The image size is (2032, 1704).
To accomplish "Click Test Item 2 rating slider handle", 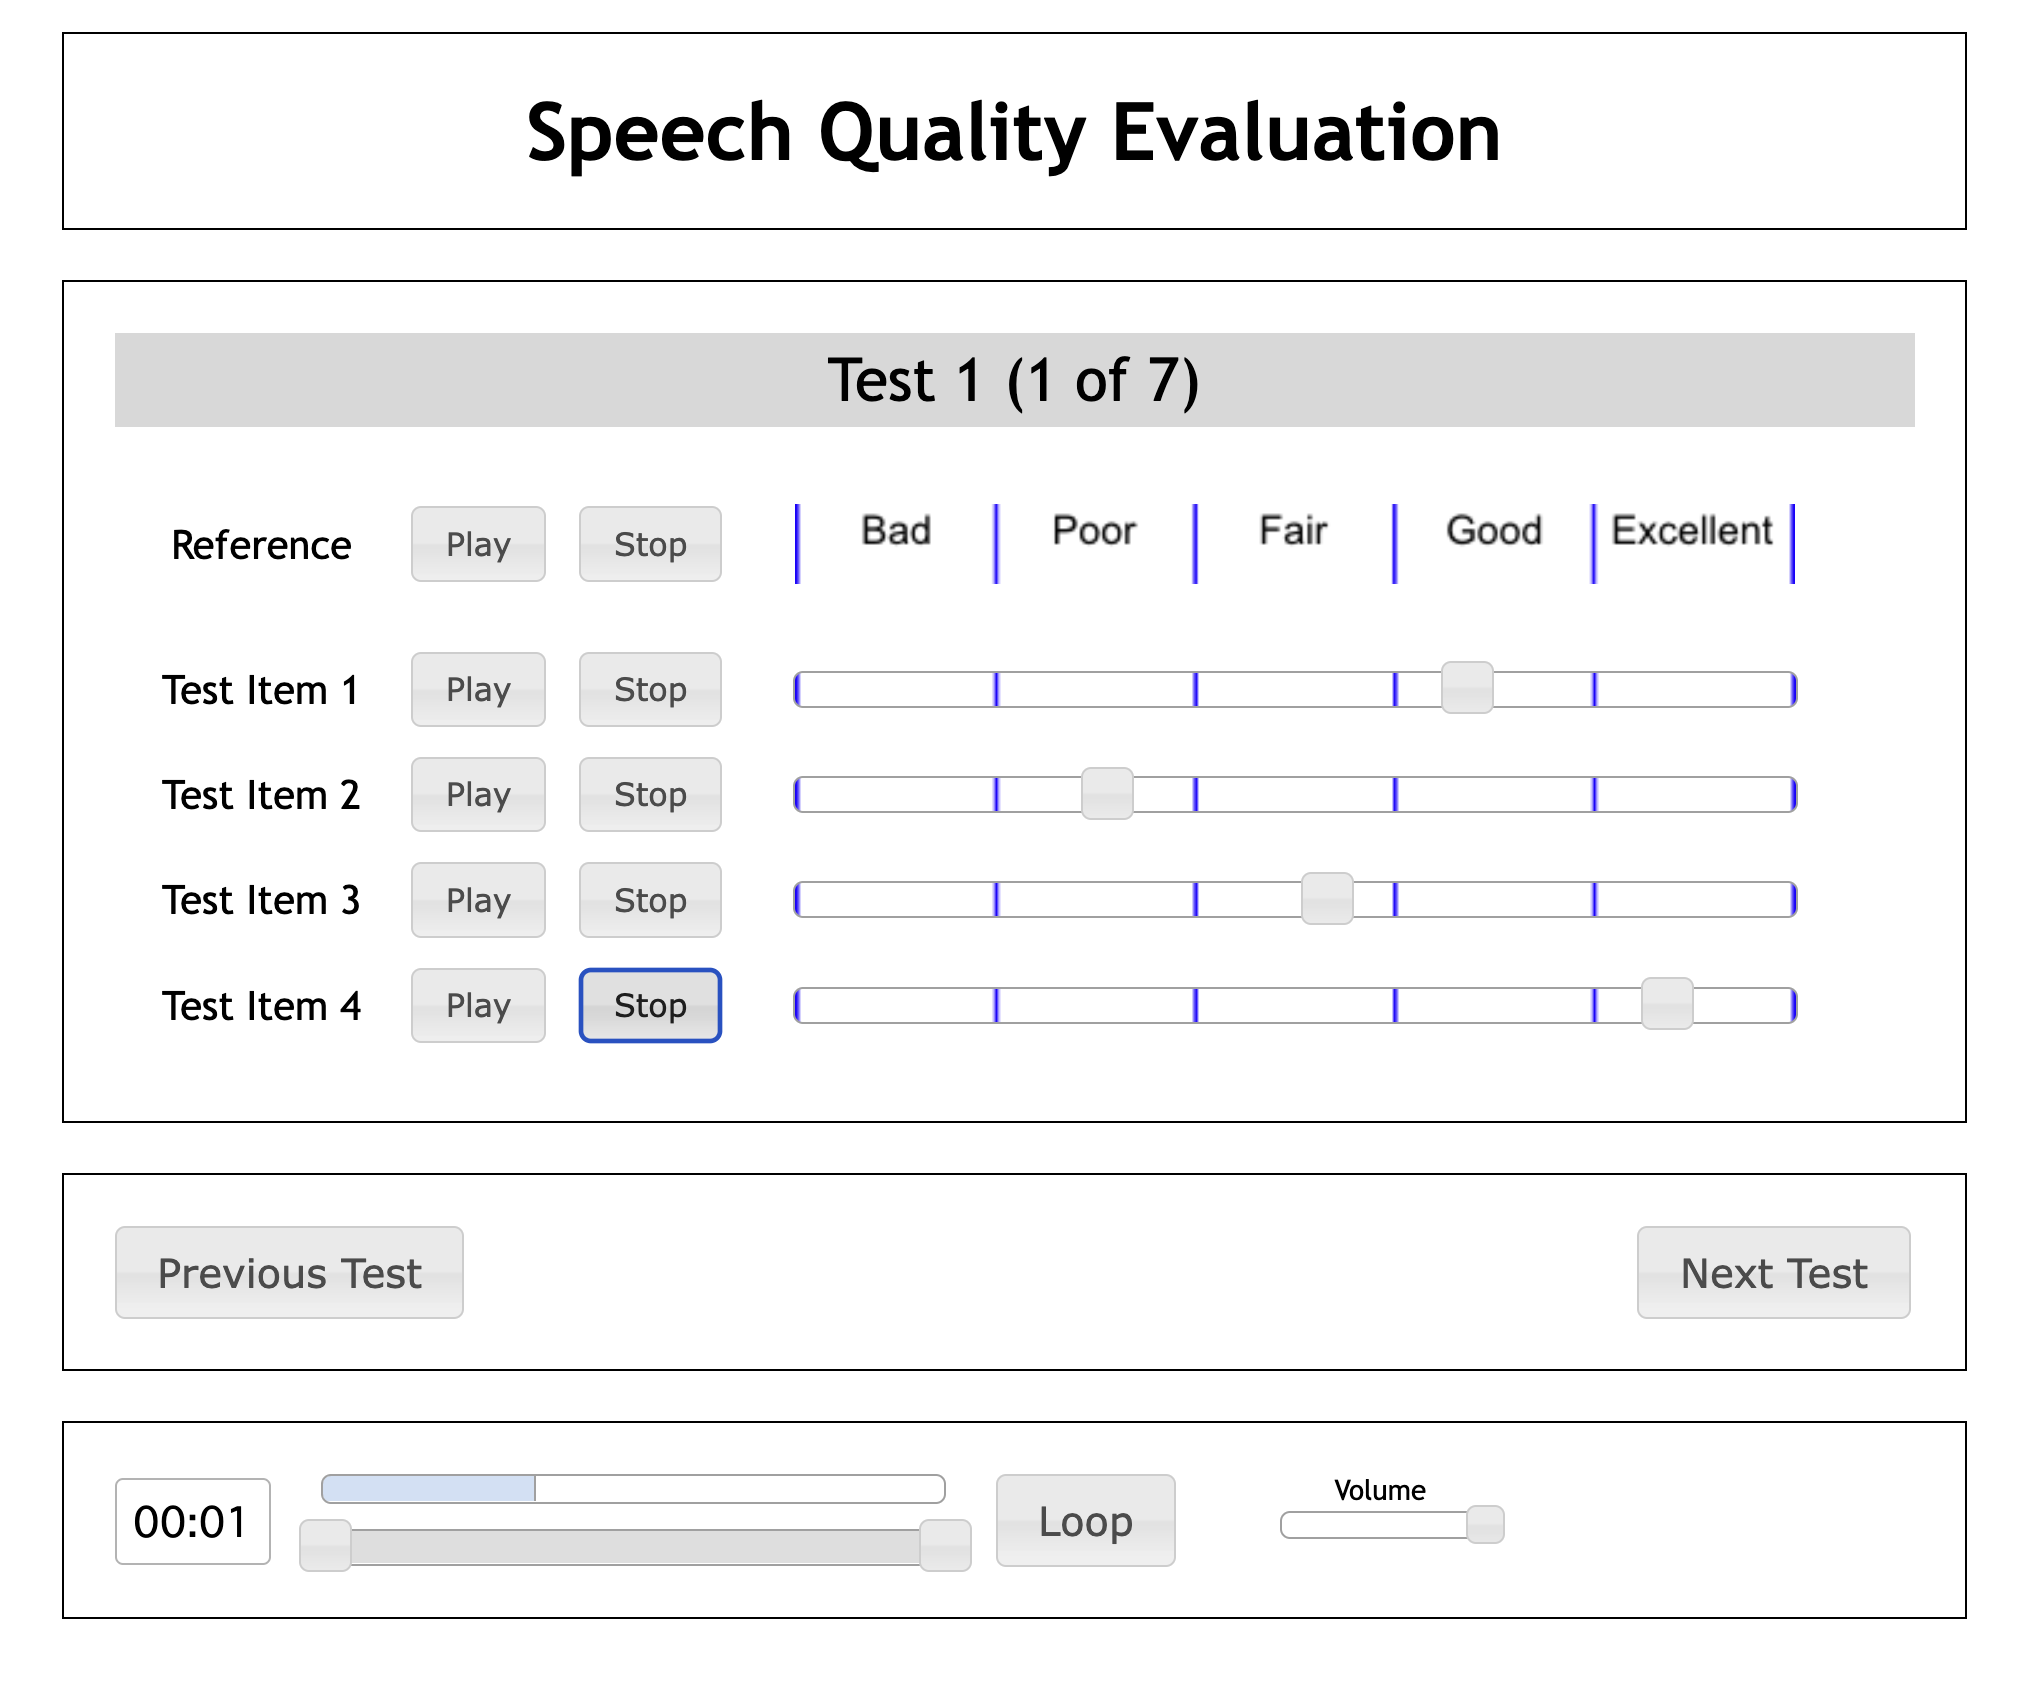I will (x=1107, y=794).
